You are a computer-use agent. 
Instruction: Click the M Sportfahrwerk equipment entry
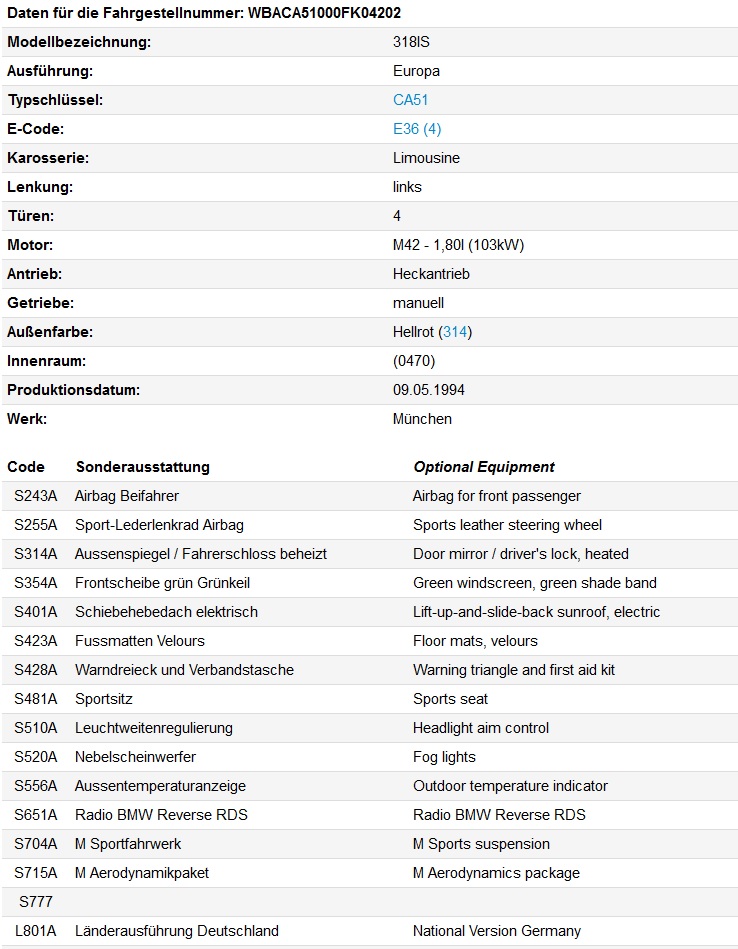coord(128,844)
